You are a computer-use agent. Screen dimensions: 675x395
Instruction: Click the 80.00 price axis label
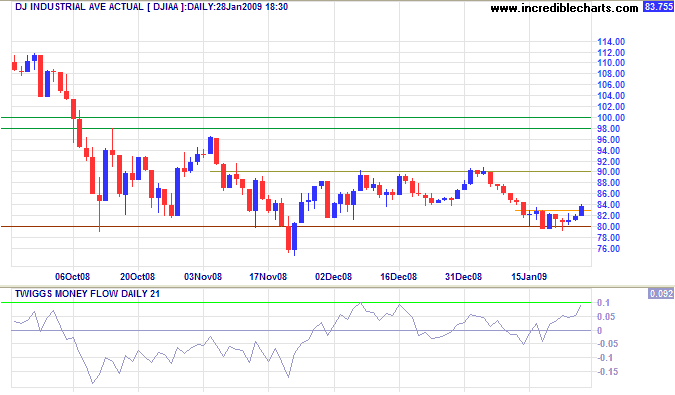[x=609, y=227]
